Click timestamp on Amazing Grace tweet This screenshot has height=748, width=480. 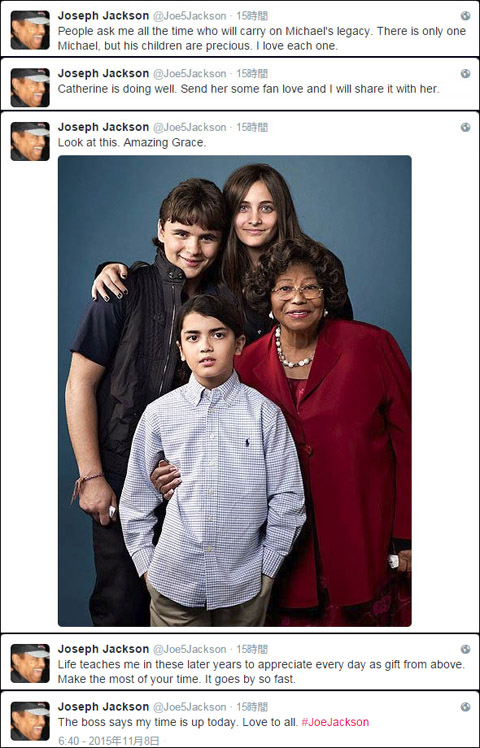(x=252, y=127)
